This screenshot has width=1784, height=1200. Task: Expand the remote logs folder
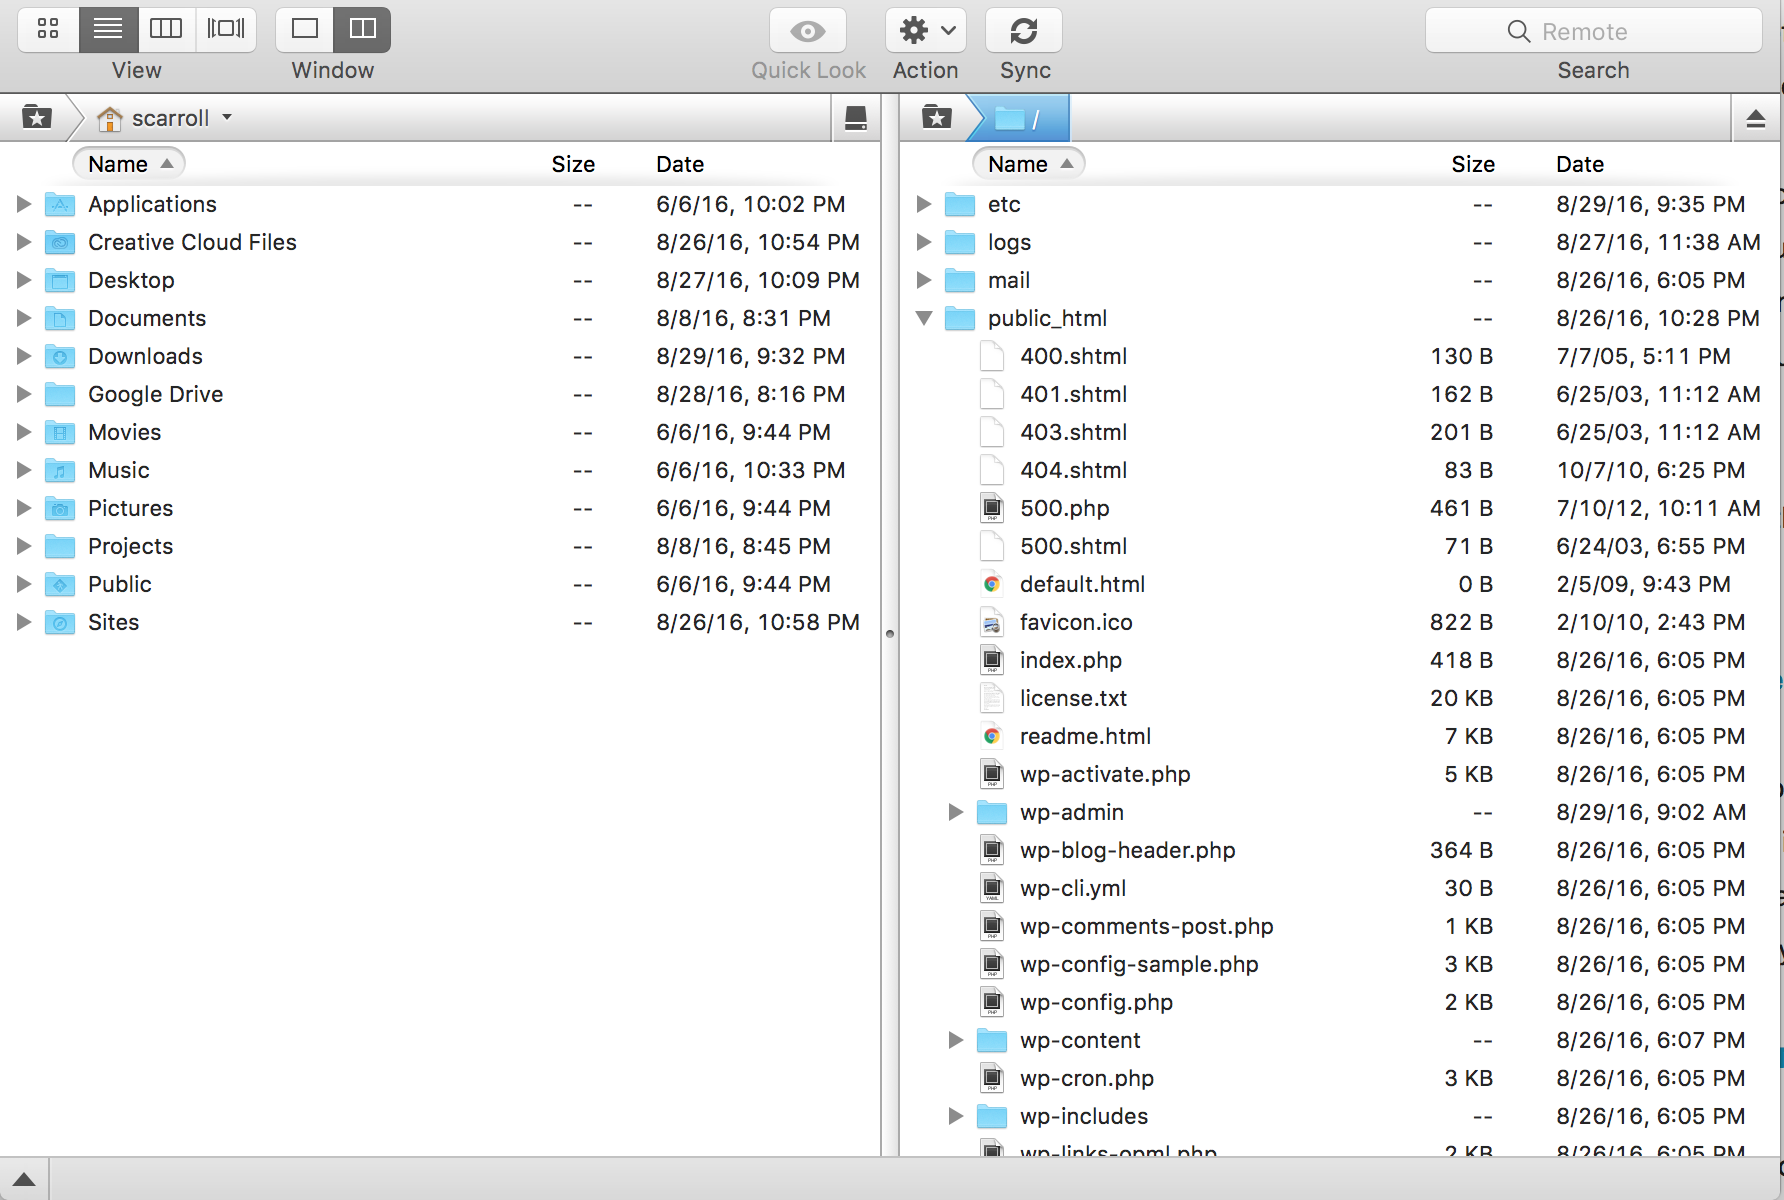pyautogui.click(x=924, y=242)
